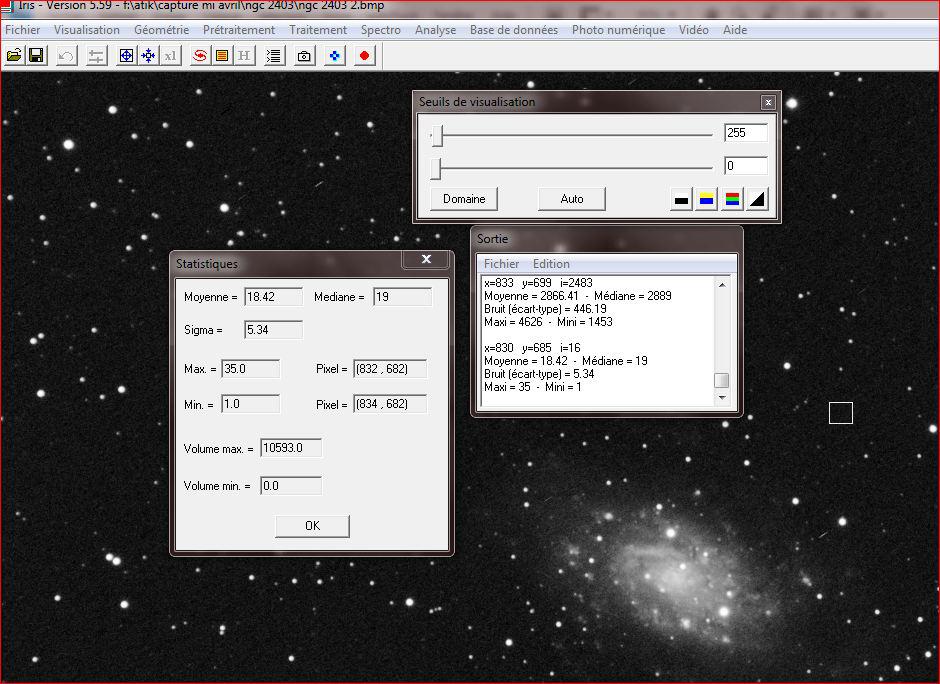Open the camera acquisition icon
This screenshot has height=684, width=940.
[x=304, y=56]
